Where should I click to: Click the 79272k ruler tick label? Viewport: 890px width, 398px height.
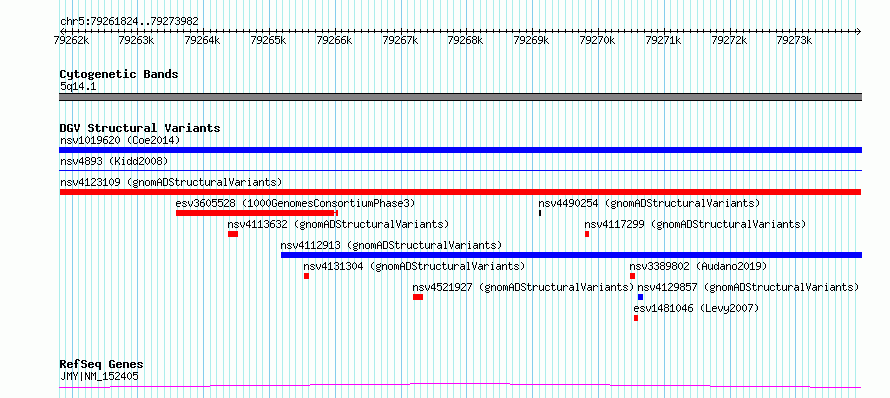point(729,40)
